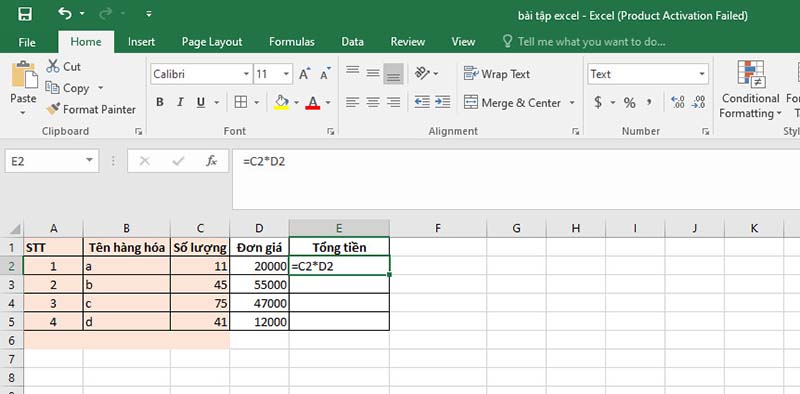Middle align cell contents
The image size is (800, 394).
[x=373, y=73]
